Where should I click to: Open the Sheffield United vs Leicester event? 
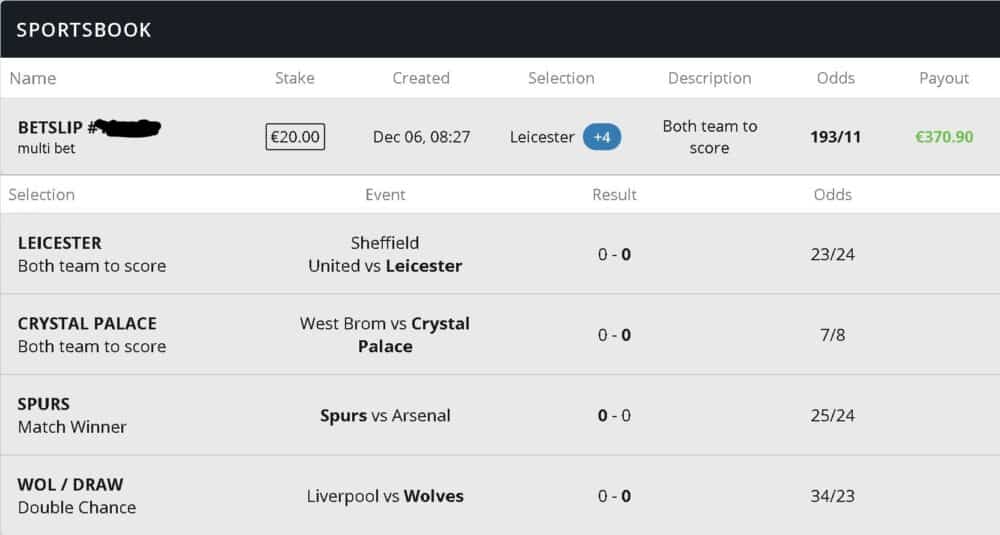click(385, 254)
